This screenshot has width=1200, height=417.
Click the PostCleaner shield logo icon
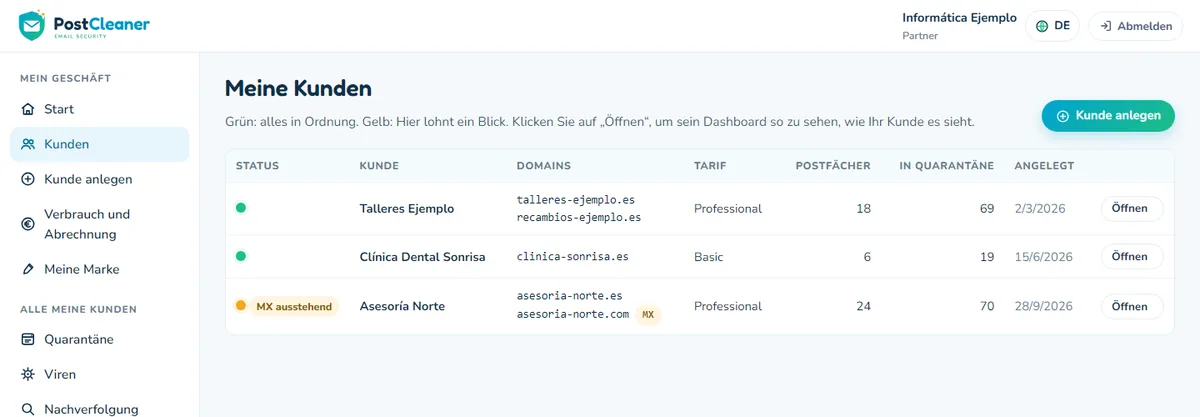pos(32,25)
